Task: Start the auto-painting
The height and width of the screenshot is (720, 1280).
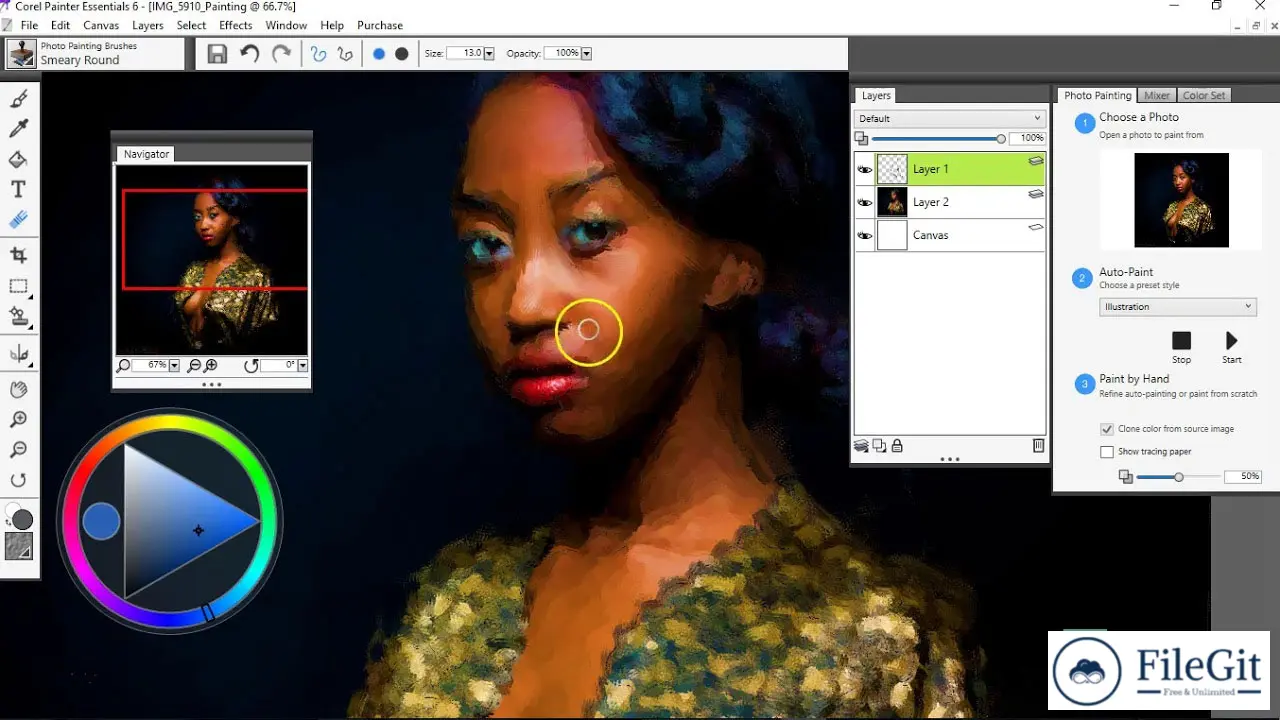Action: 1232,341
